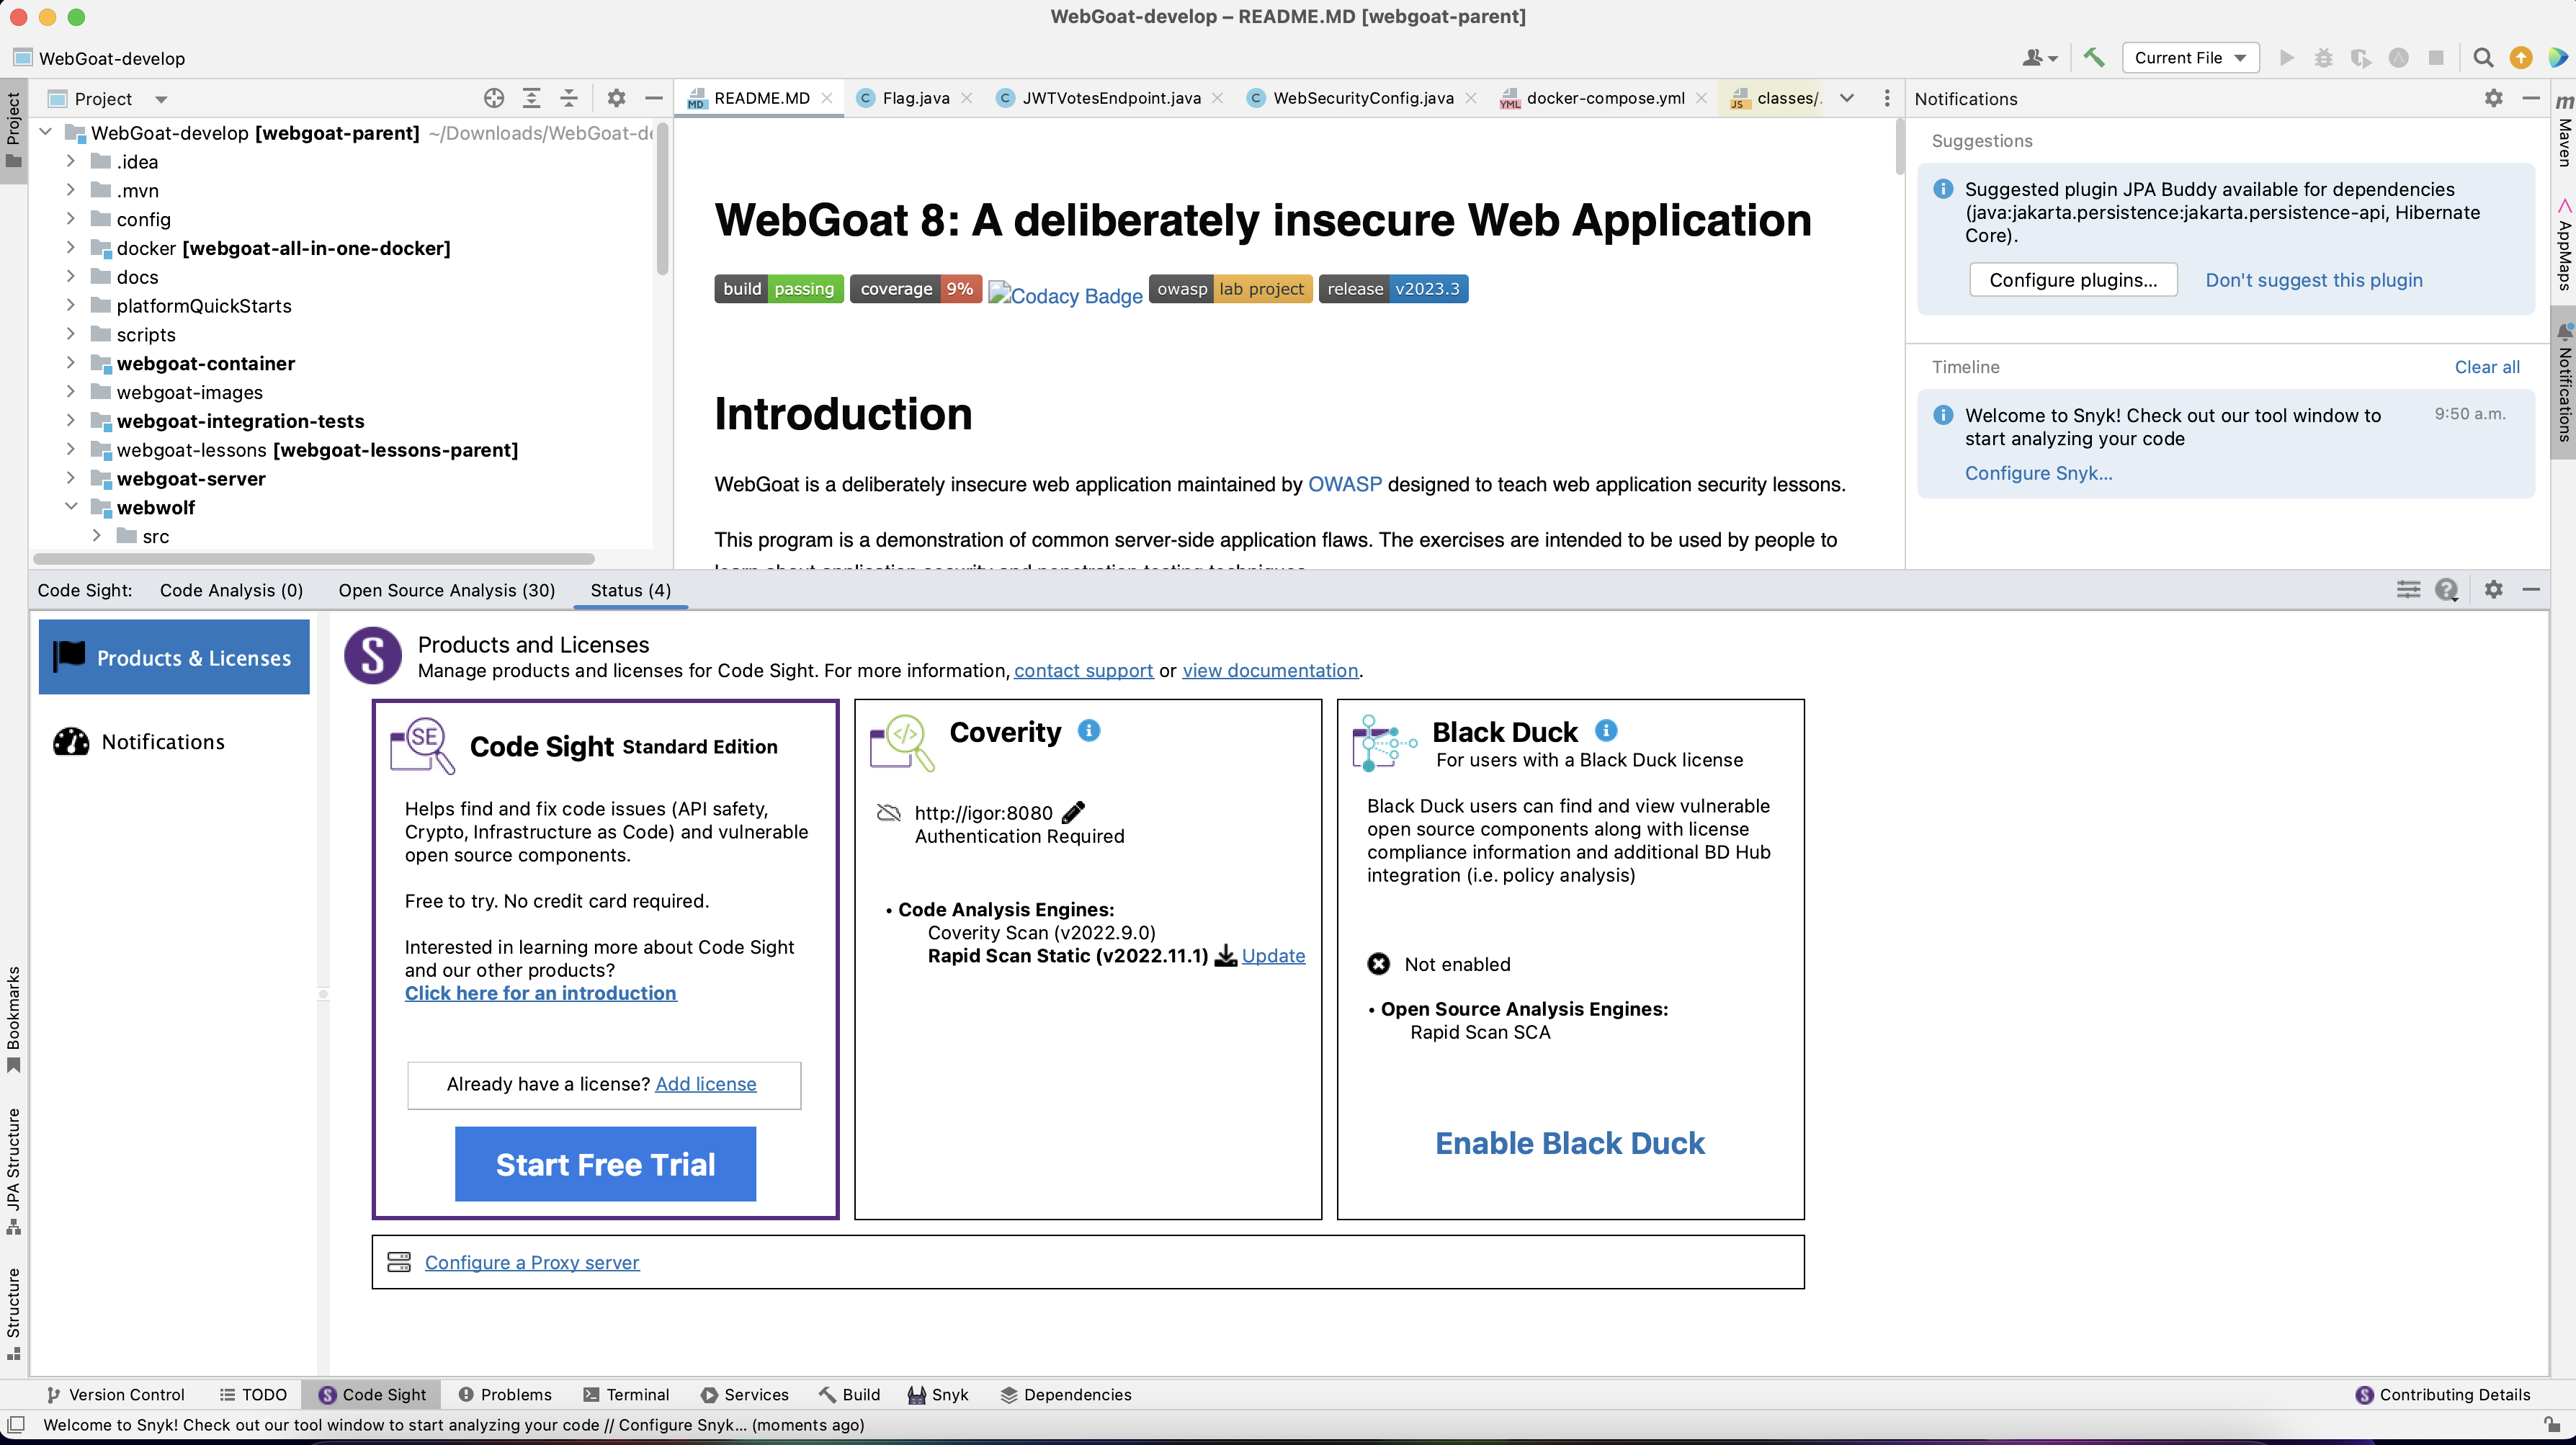Open Project panel settings gear
The width and height of the screenshot is (2576, 1445).
click(x=616, y=98)
